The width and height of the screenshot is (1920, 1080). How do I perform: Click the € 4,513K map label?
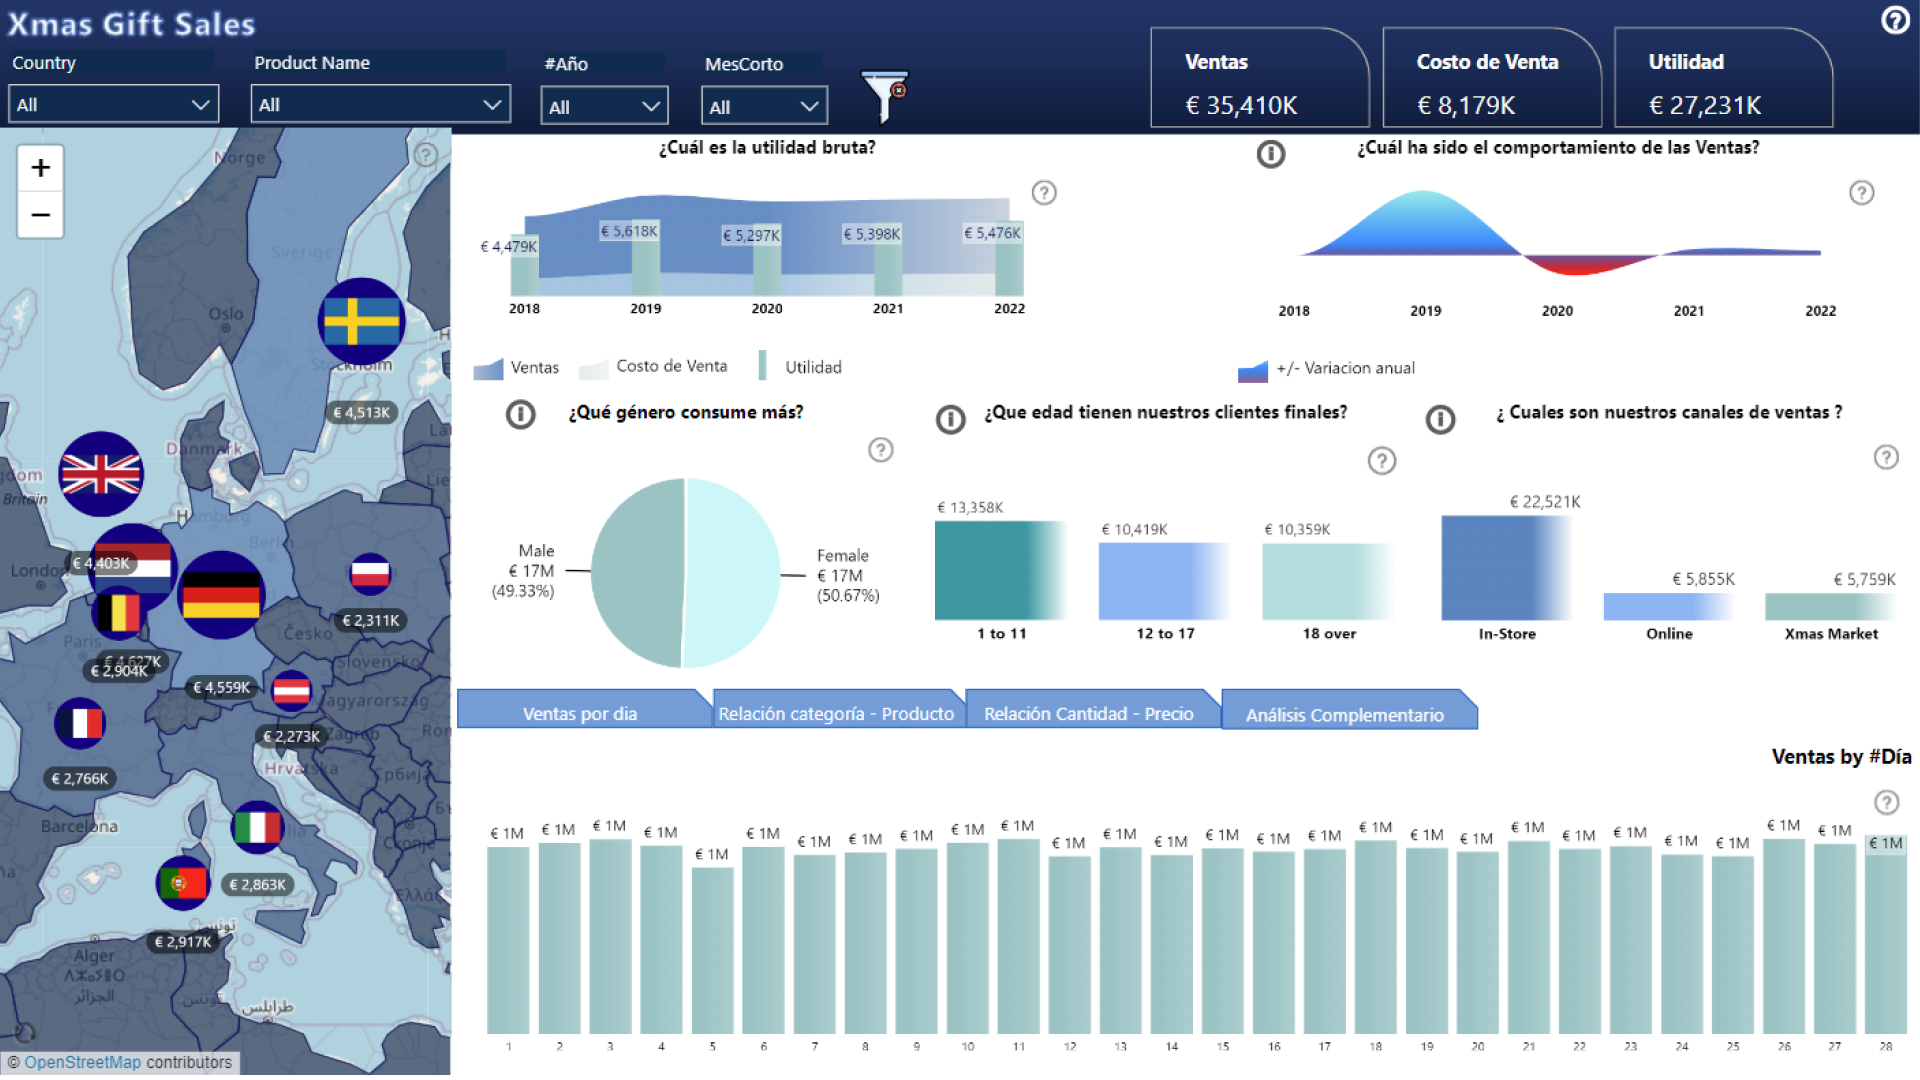click(362, 412)
